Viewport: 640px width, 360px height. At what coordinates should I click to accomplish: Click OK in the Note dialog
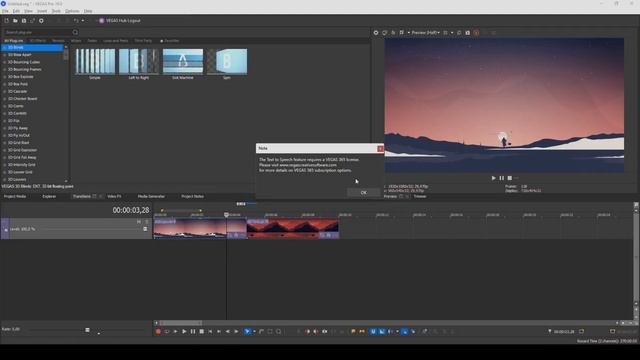[363, 193]
